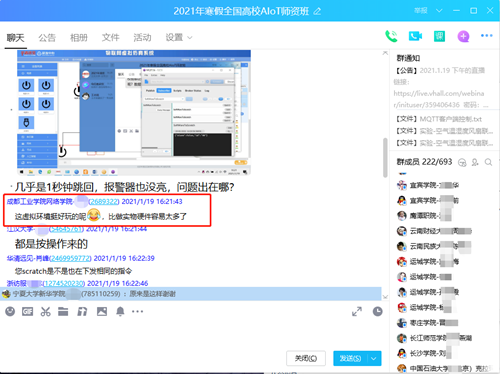This screenshot has height=374, width=500.
Task: Click the 举报 report link
Action: [x=421, y=11]
